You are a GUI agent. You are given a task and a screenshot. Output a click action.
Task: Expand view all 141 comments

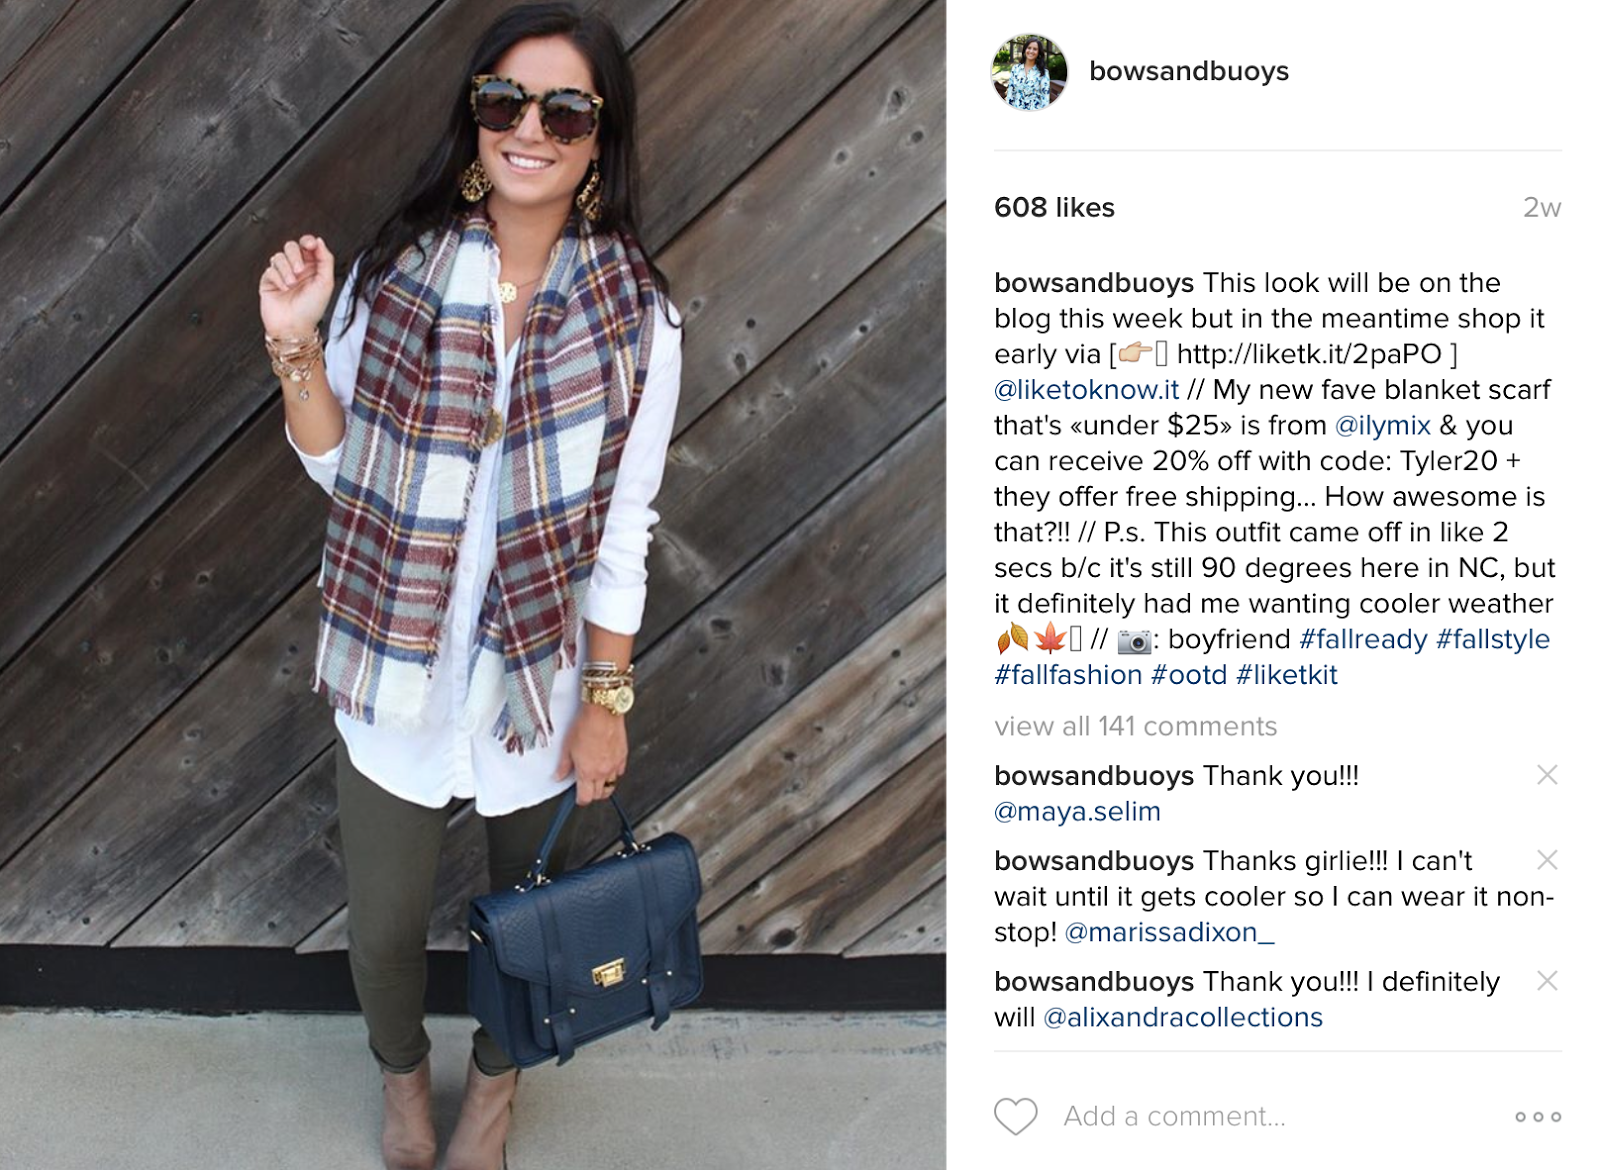click(x=1135, y=726)
